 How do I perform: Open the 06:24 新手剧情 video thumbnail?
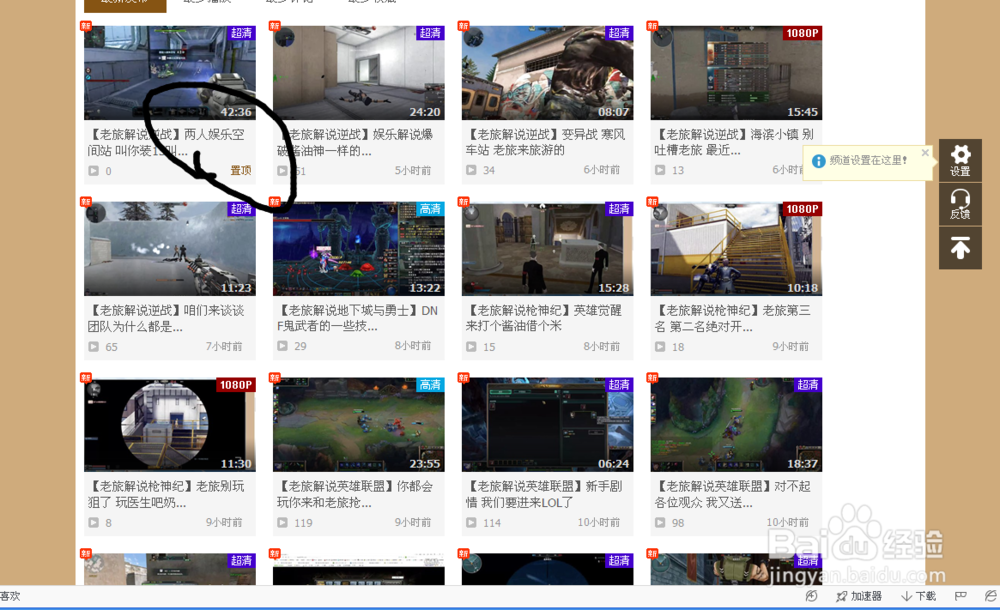tap(547, 425)
